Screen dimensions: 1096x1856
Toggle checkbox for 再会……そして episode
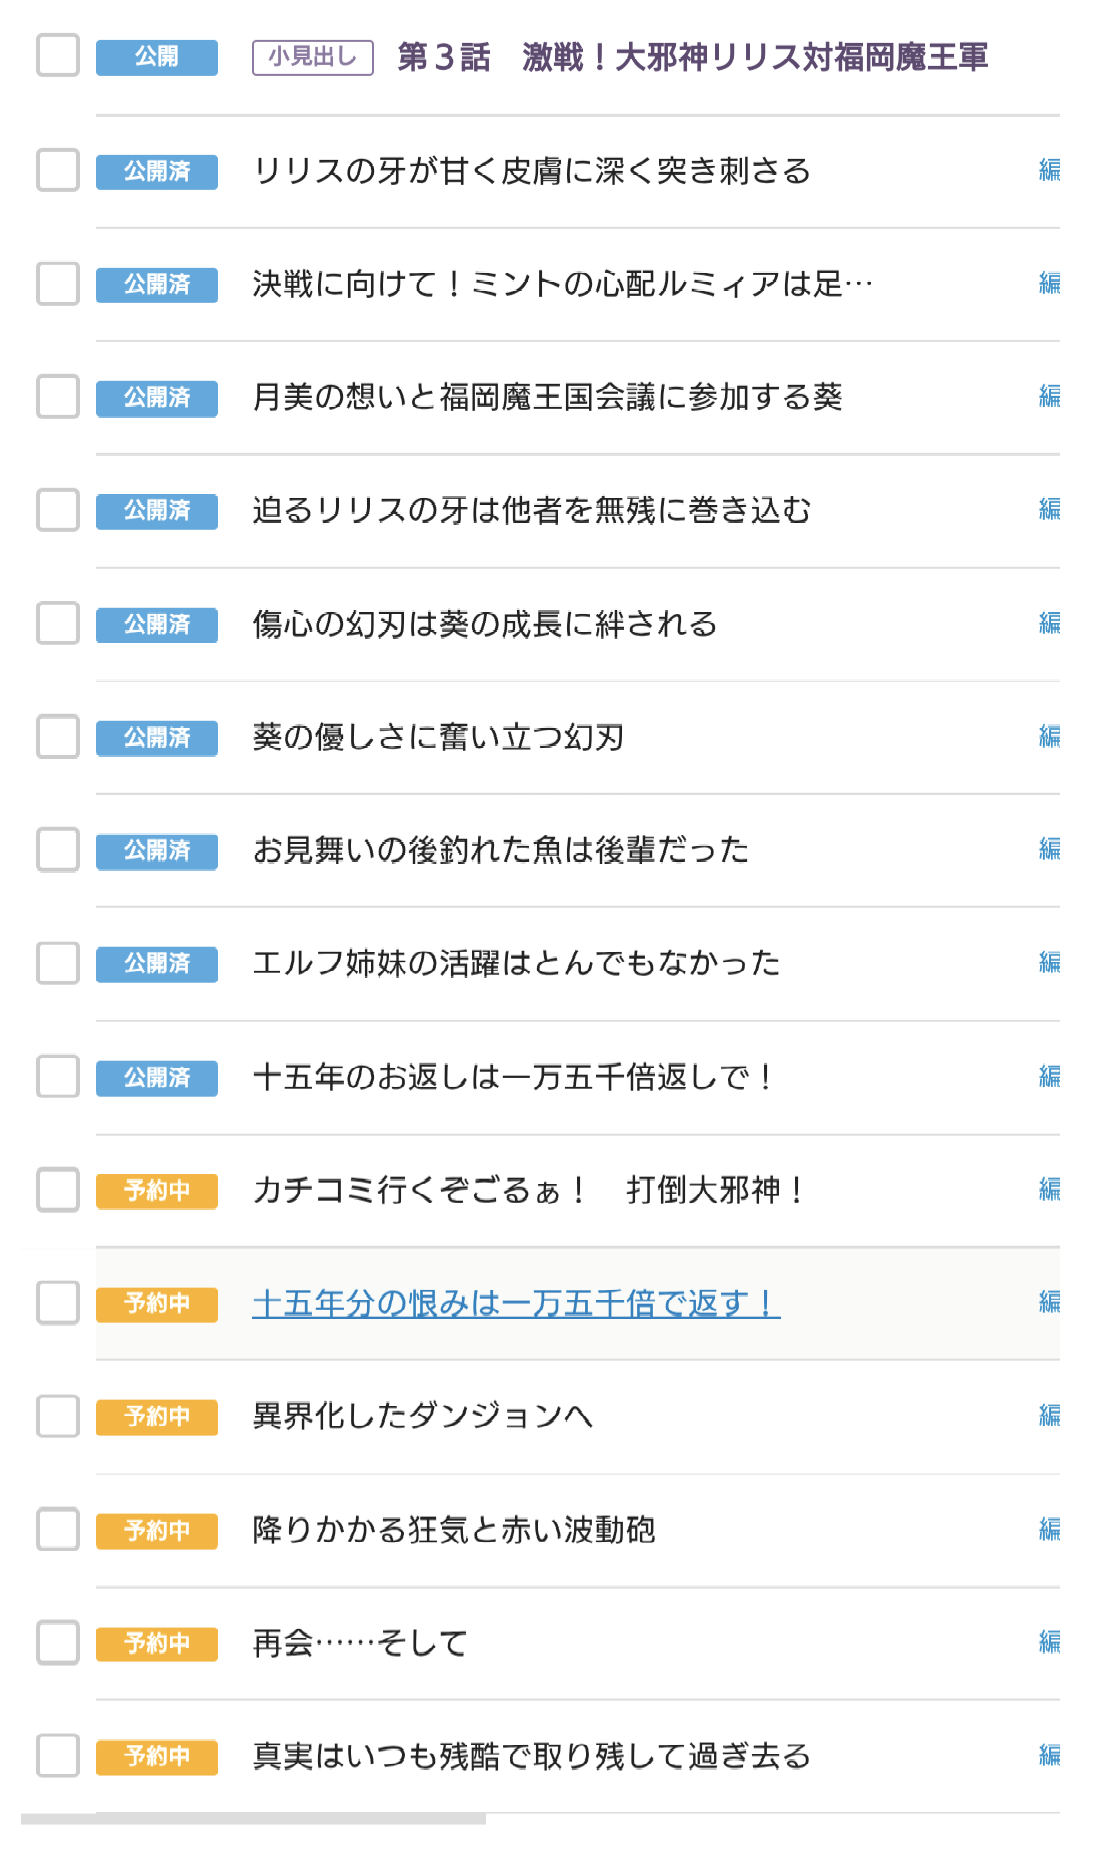click(58, 1642)
